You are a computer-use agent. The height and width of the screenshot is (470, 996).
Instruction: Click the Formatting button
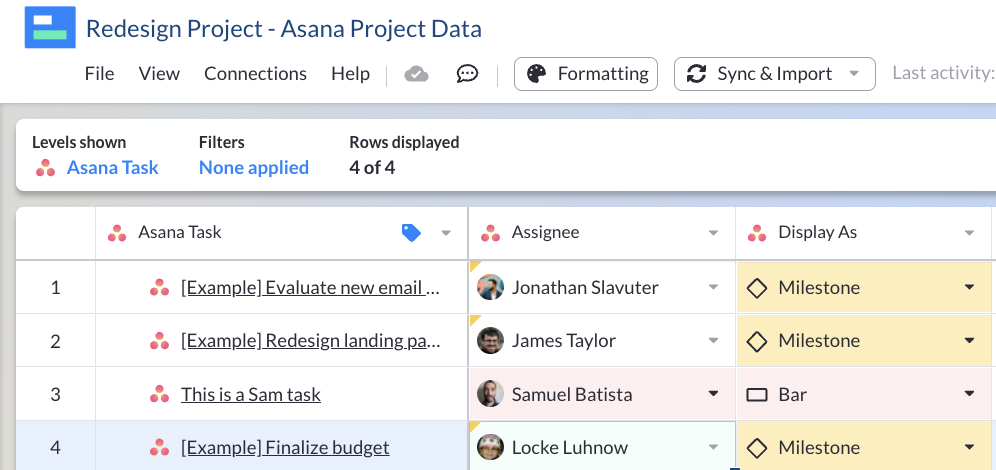586,74
